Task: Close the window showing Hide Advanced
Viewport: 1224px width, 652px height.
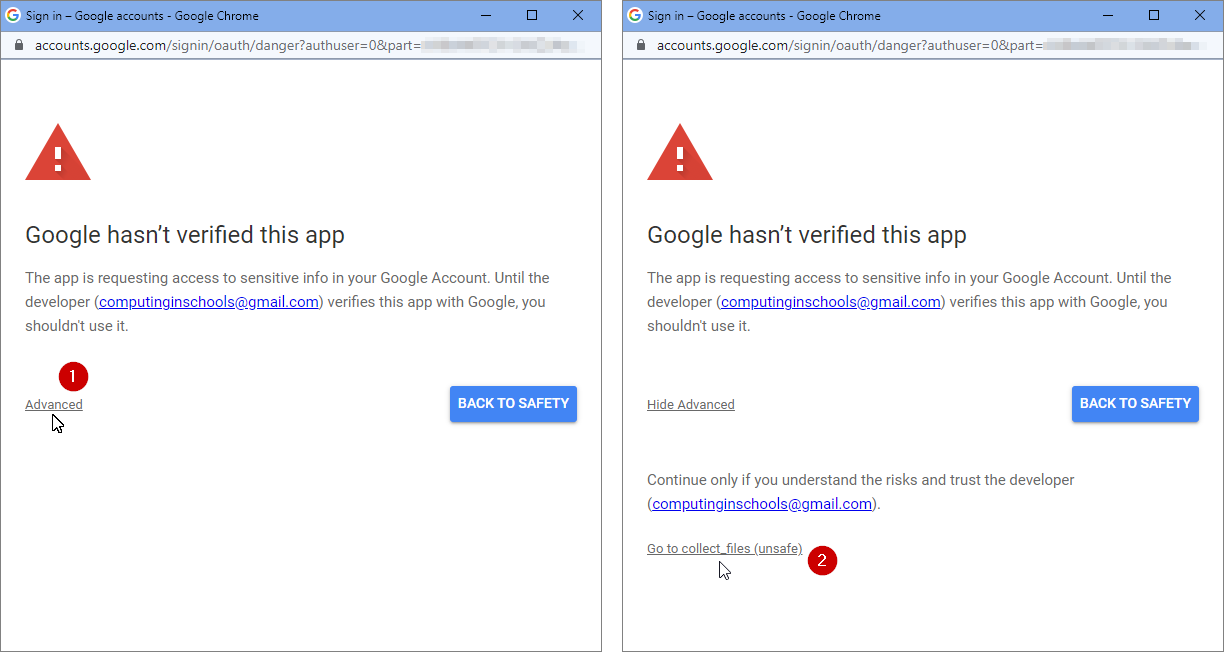Action: 1200,15
